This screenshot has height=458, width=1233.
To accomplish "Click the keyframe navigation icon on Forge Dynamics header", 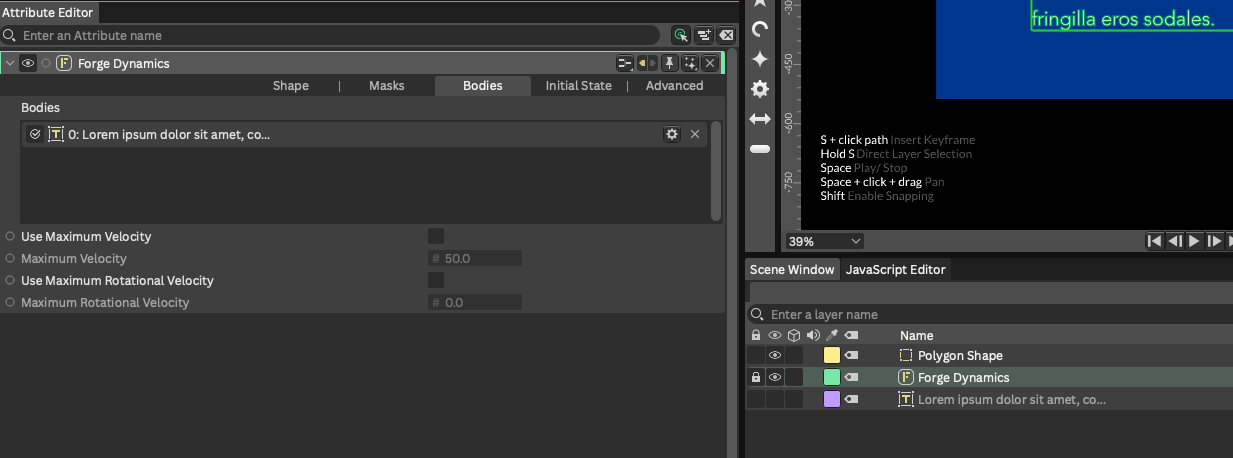I will point(648,63).
